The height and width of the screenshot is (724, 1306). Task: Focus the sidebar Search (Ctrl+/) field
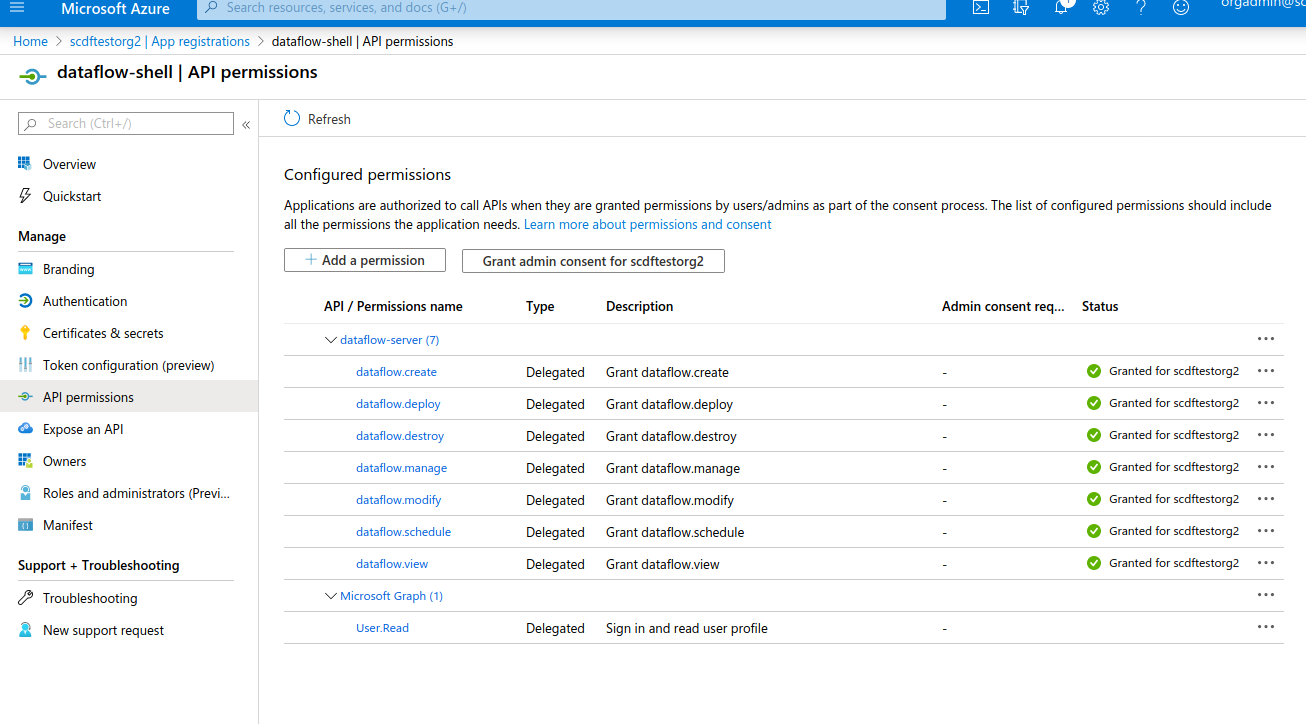[x=135, y=124]
